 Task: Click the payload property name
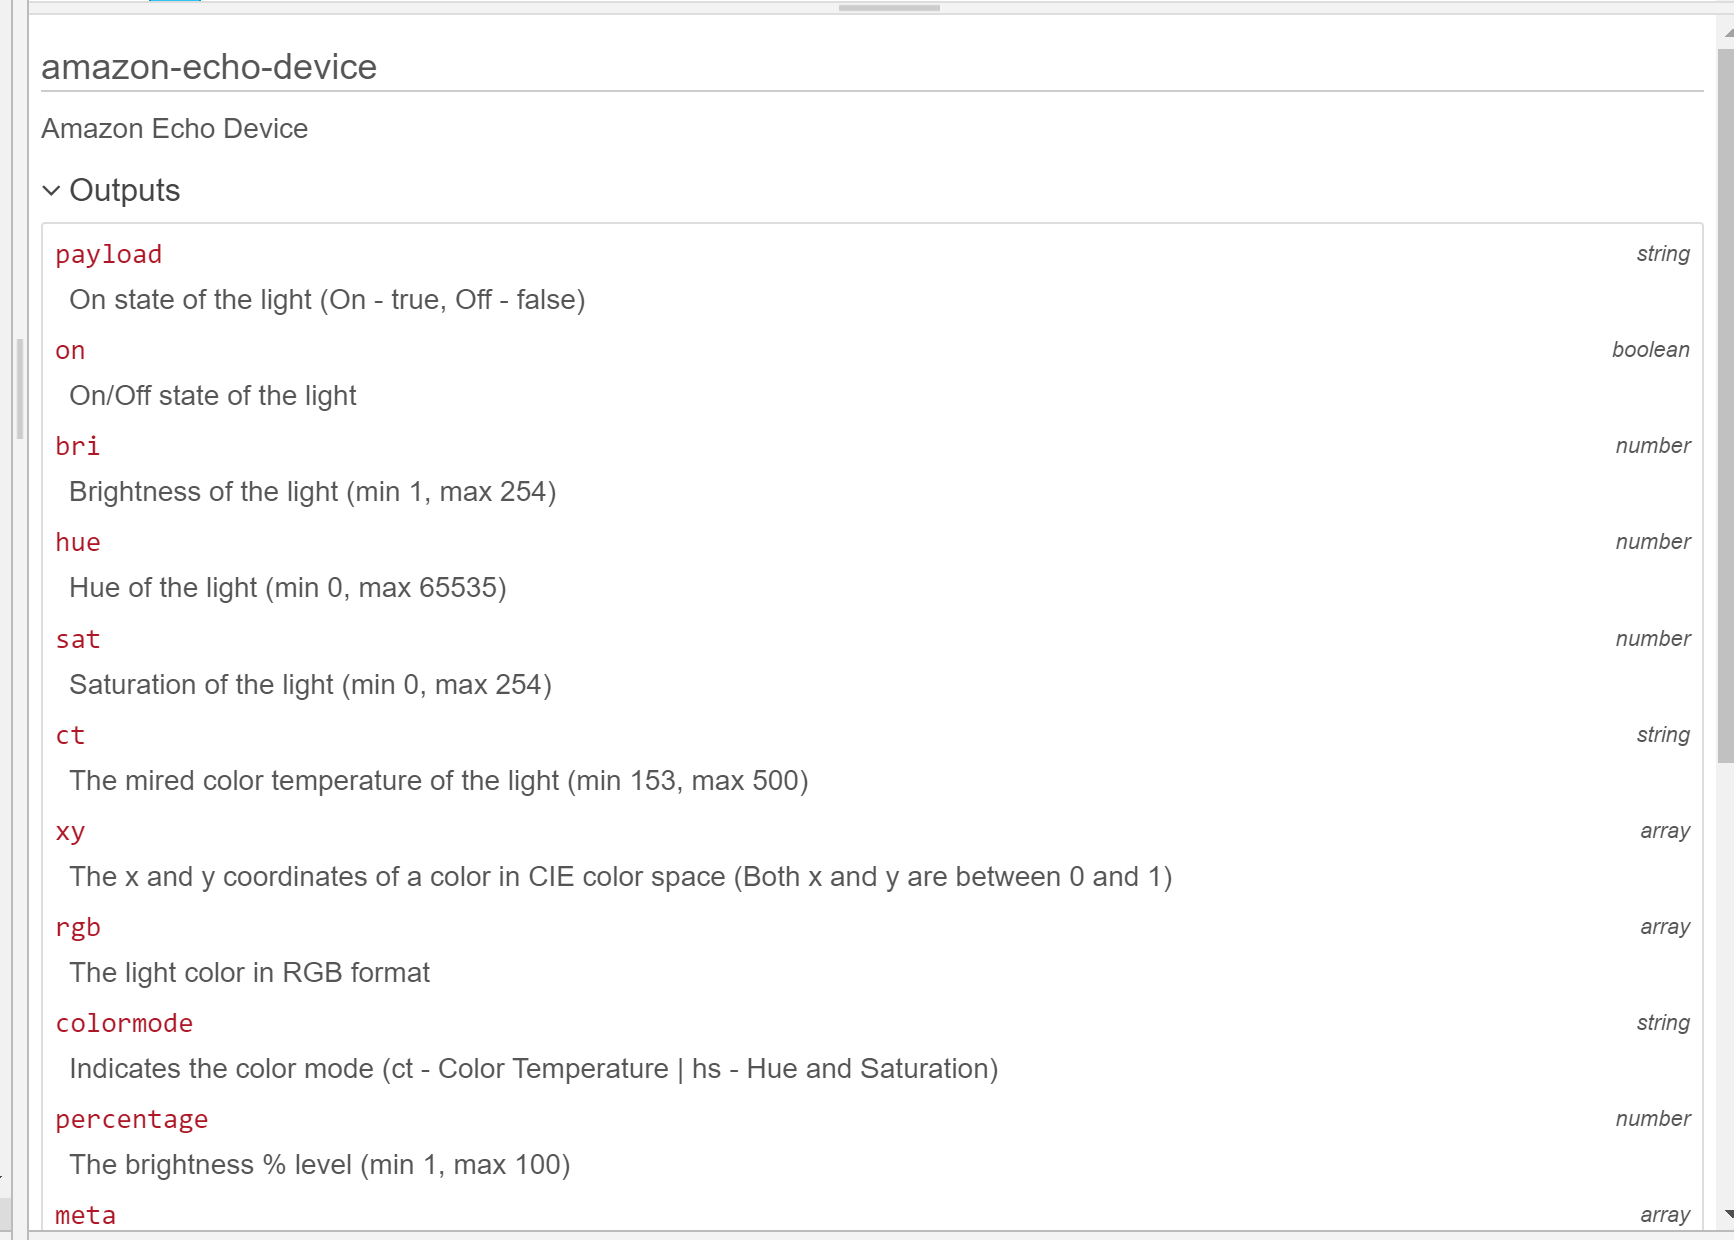point(108,255)
